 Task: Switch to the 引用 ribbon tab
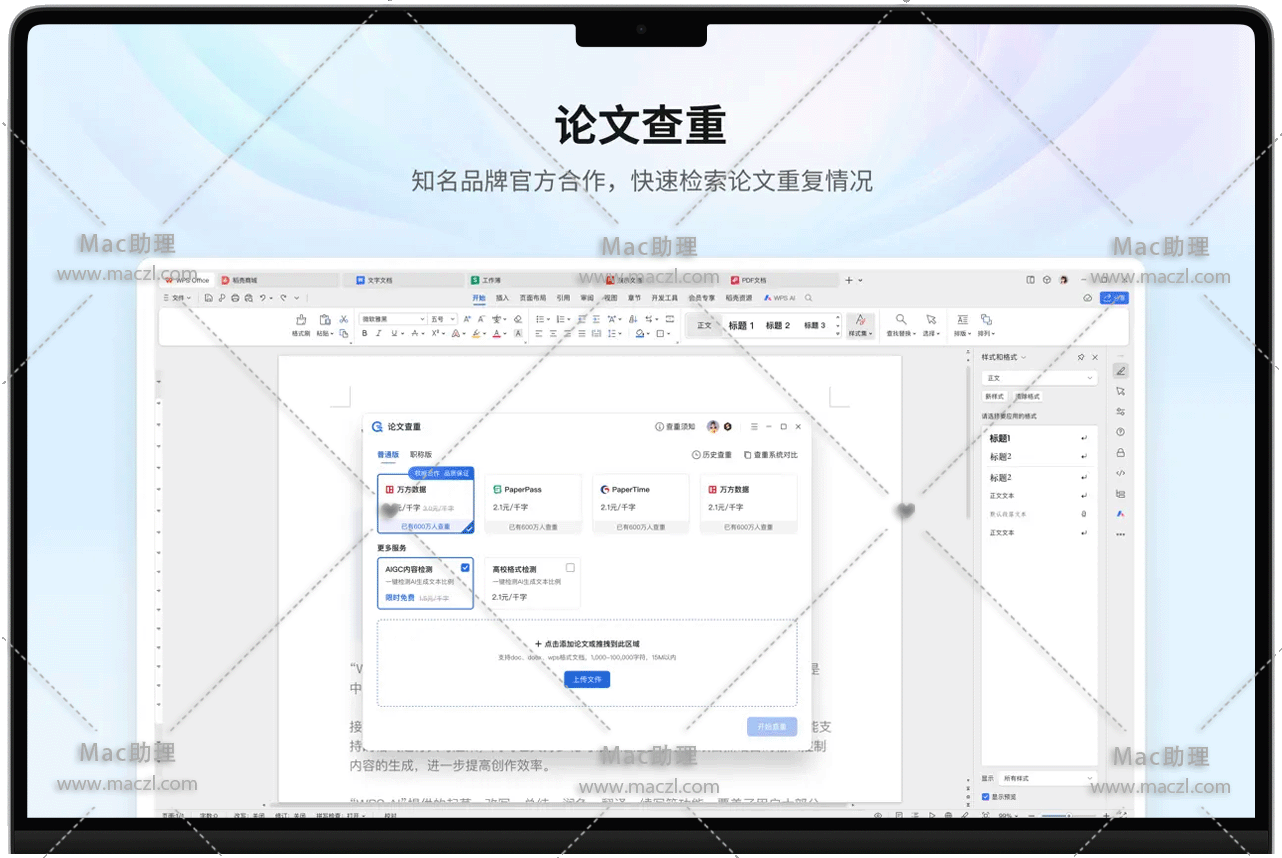tap(563, 298)
